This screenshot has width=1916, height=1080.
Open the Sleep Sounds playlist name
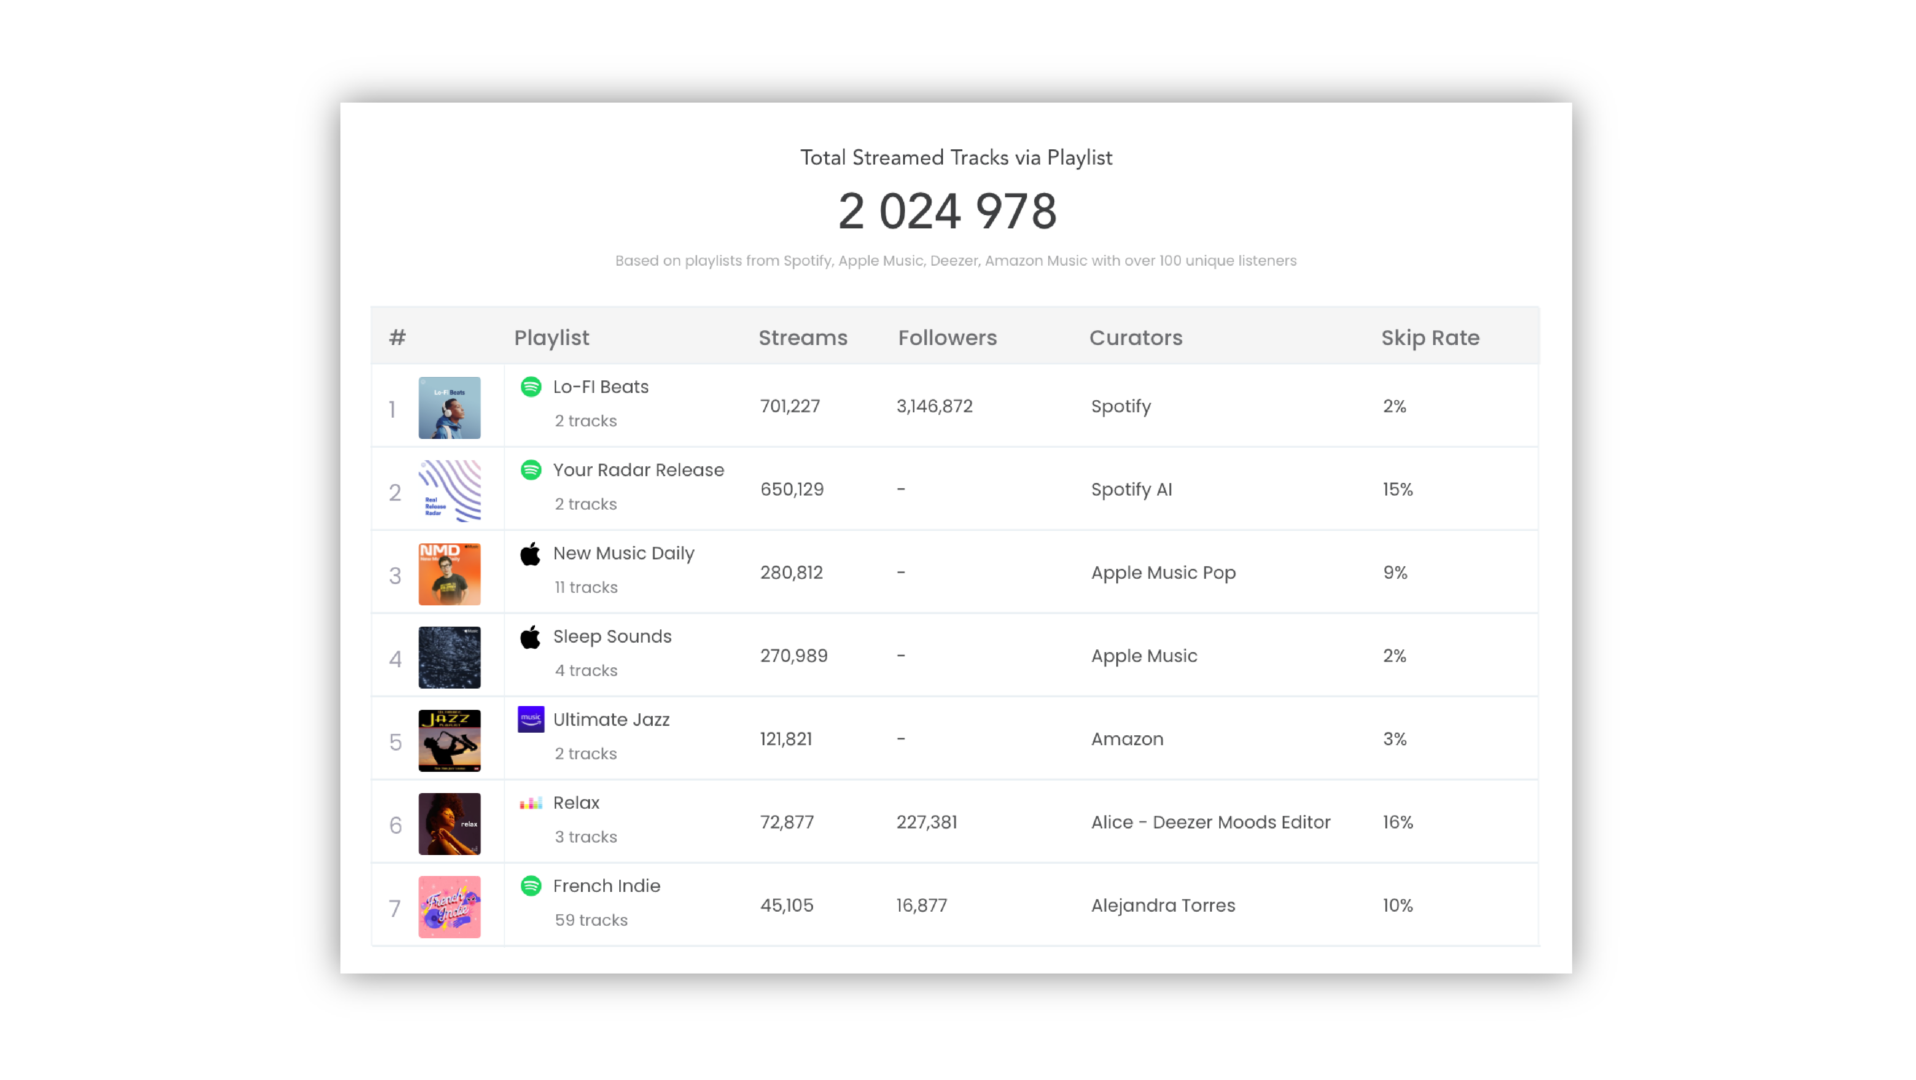point(612,637)
